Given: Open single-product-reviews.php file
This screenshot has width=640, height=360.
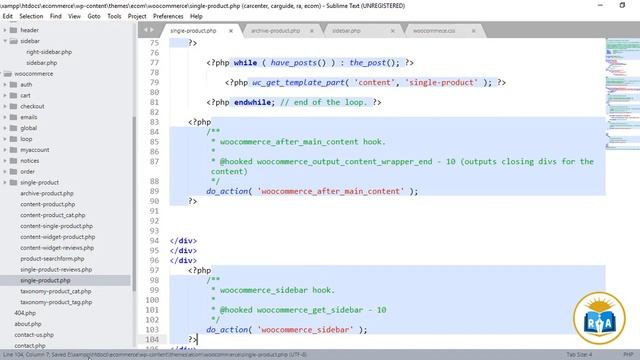Looking at the screenshot, I should pos(56,269).
